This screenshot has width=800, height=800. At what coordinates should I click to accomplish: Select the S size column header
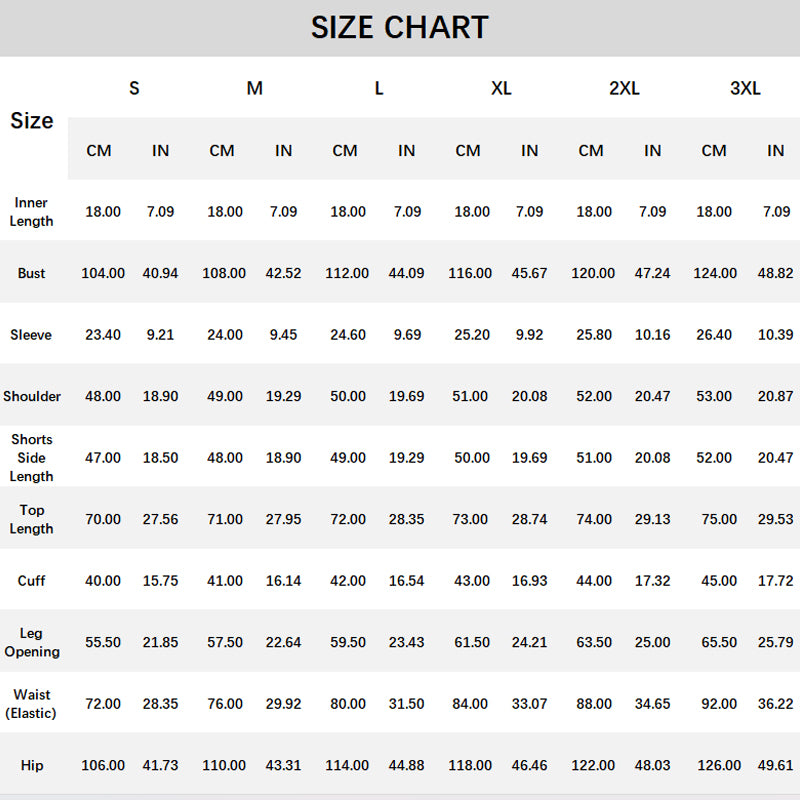[x=134, y=88]
